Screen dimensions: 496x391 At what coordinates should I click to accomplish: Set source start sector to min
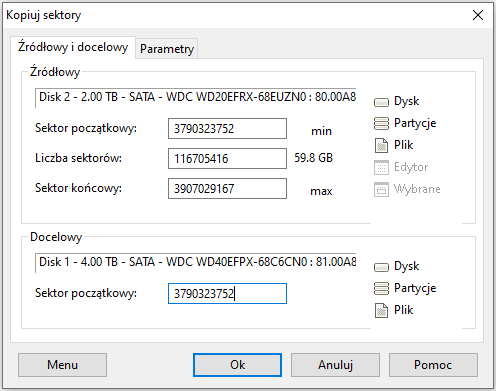pos(321,131)
